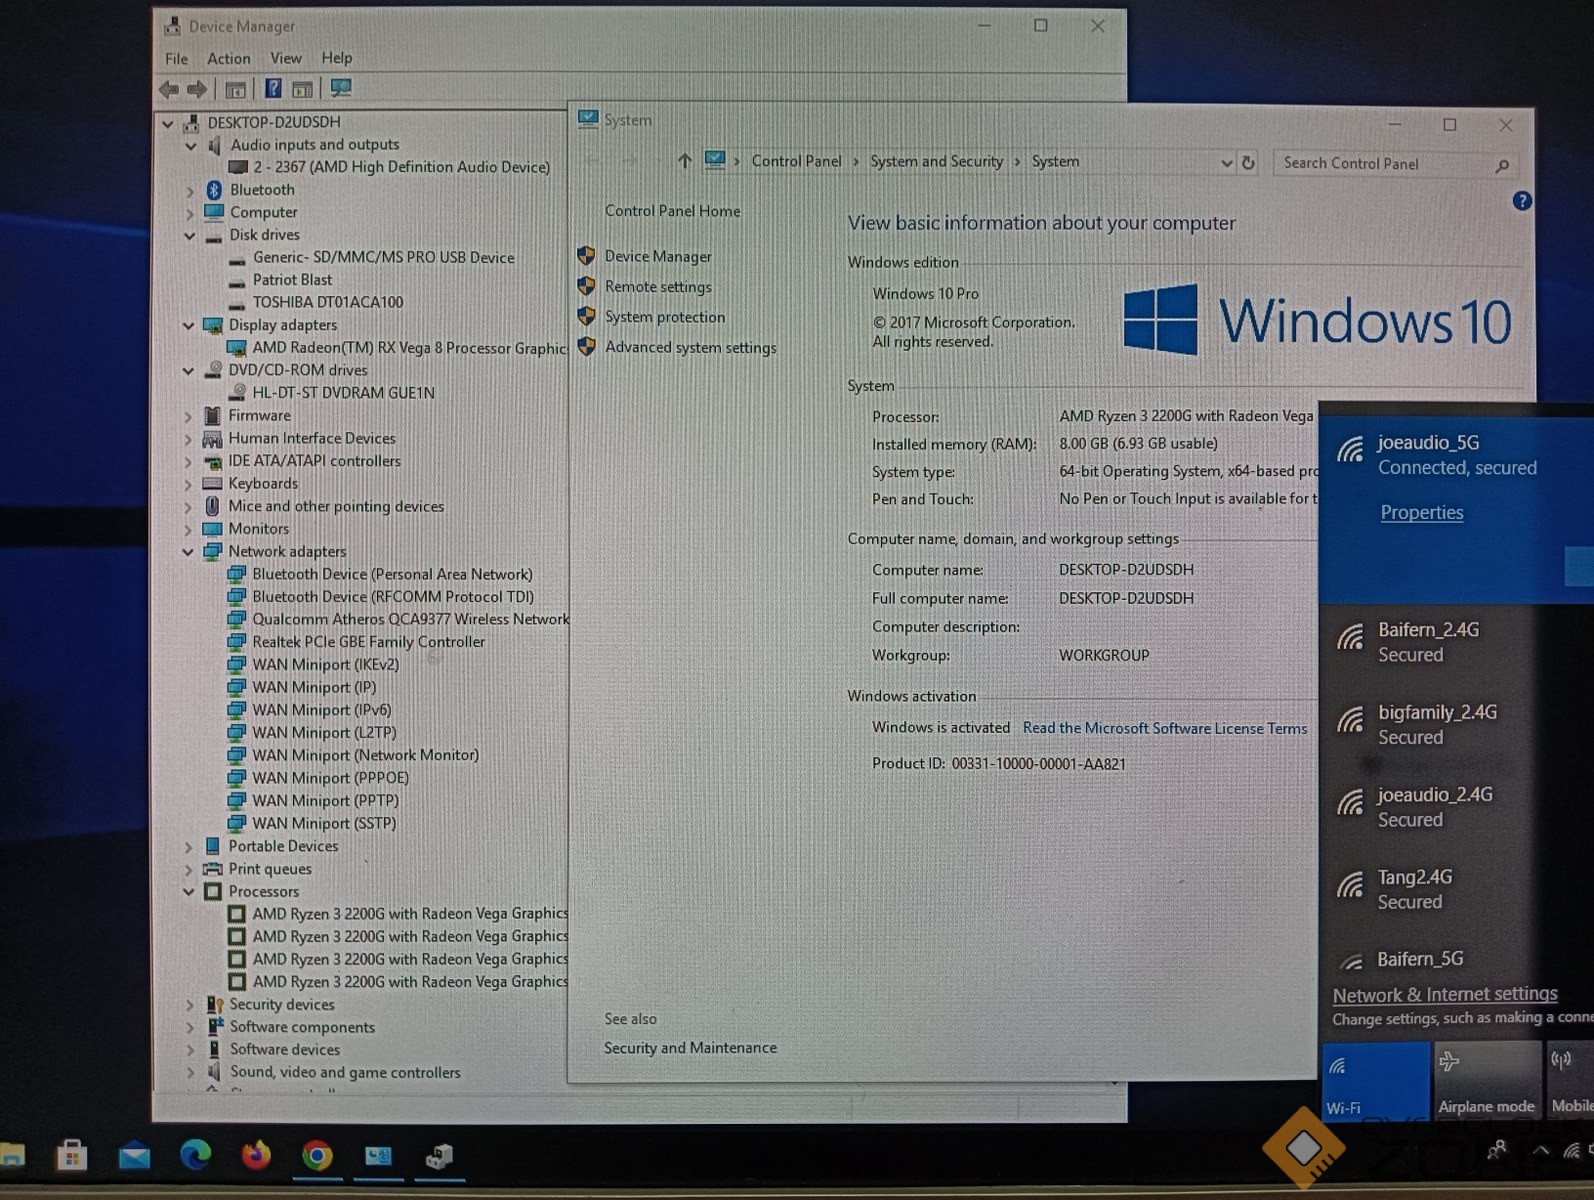Click the blue help question mark in System window
This screenshot has height=1200, width=1594.
click(x=1521, y=201)
